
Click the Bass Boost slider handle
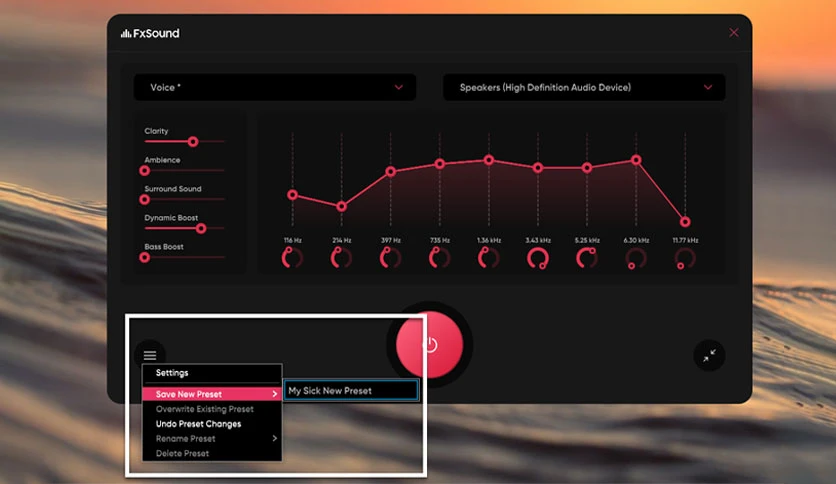tap(144, 257)
